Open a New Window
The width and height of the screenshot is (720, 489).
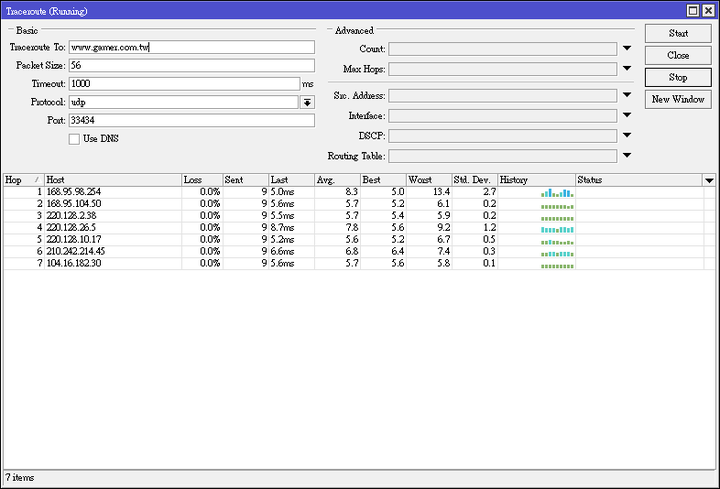click(x=678, y=100)
